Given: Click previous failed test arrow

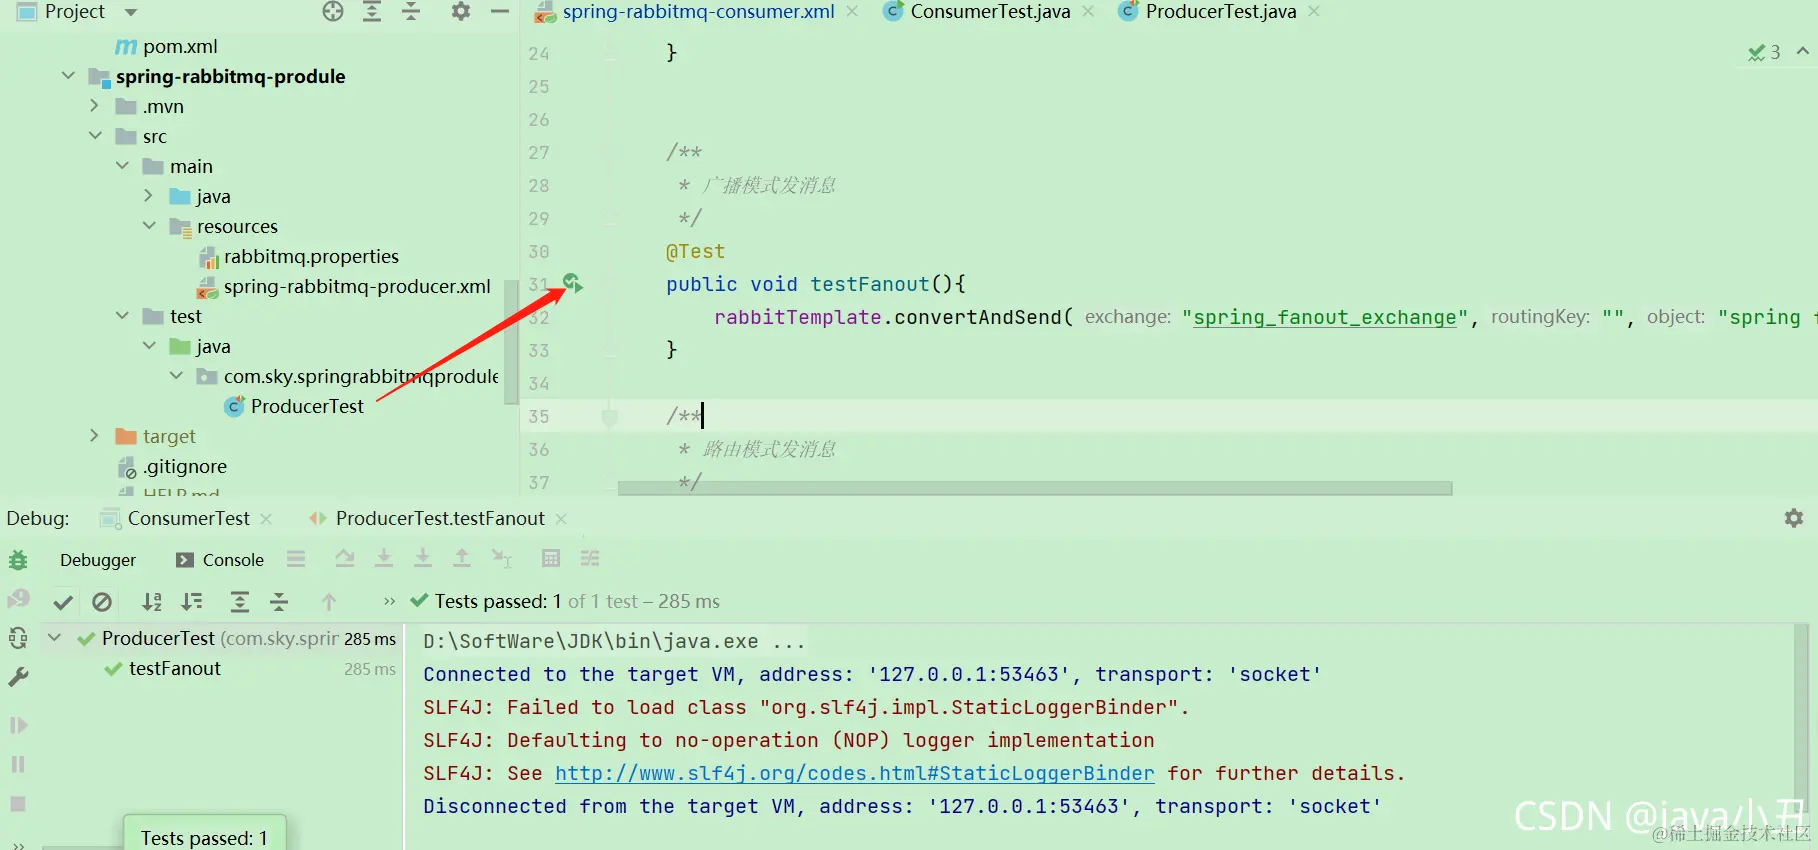Looking at the screenshot, I should click(x=329, y=602).
